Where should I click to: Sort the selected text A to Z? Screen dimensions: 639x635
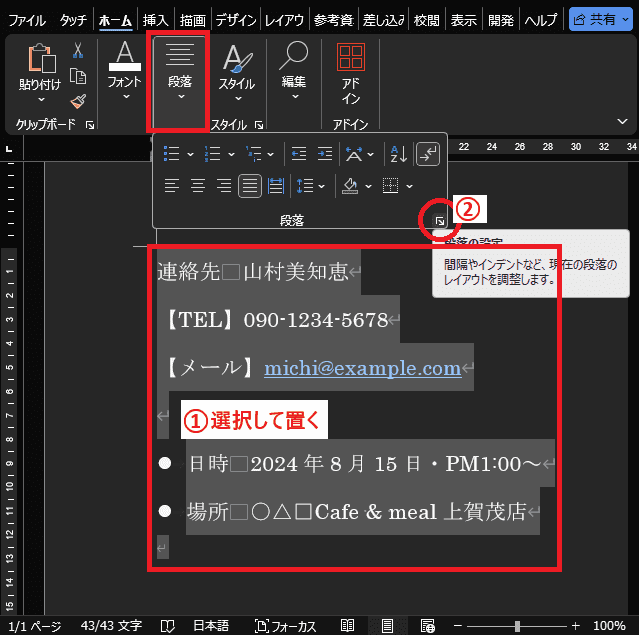(397, 153)
